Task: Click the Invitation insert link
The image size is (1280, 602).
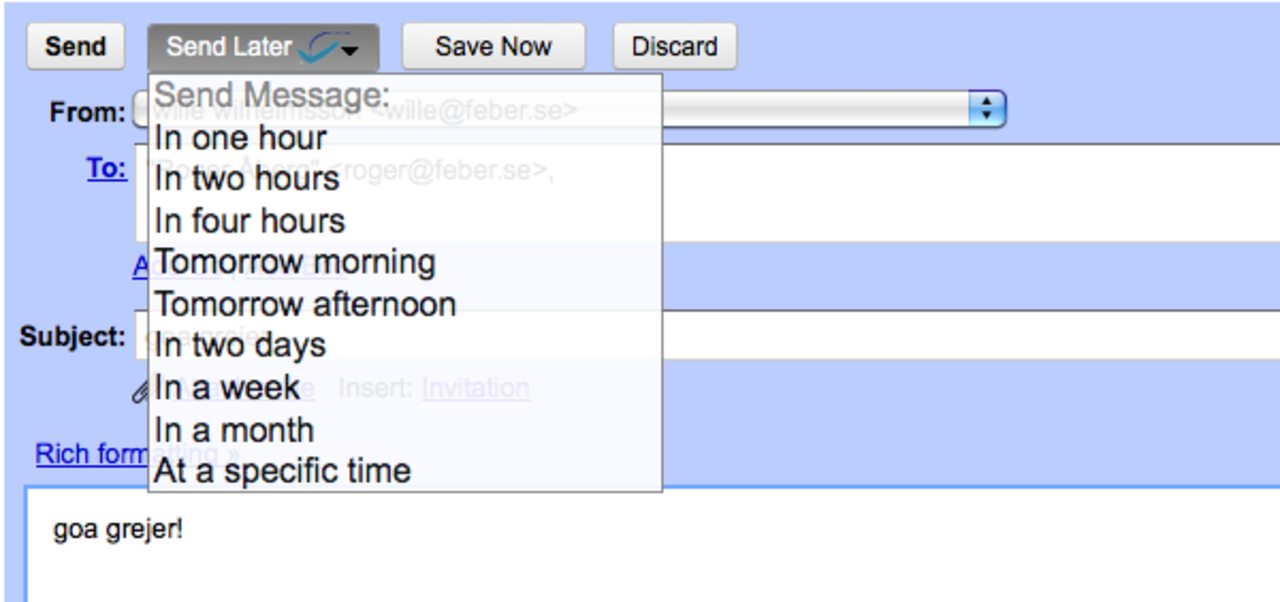Action: tap(475, 388)
